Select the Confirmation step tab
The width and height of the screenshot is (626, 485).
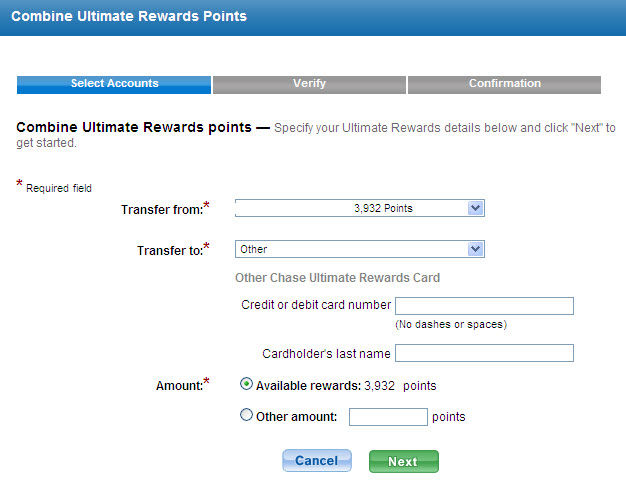(504, 85)
